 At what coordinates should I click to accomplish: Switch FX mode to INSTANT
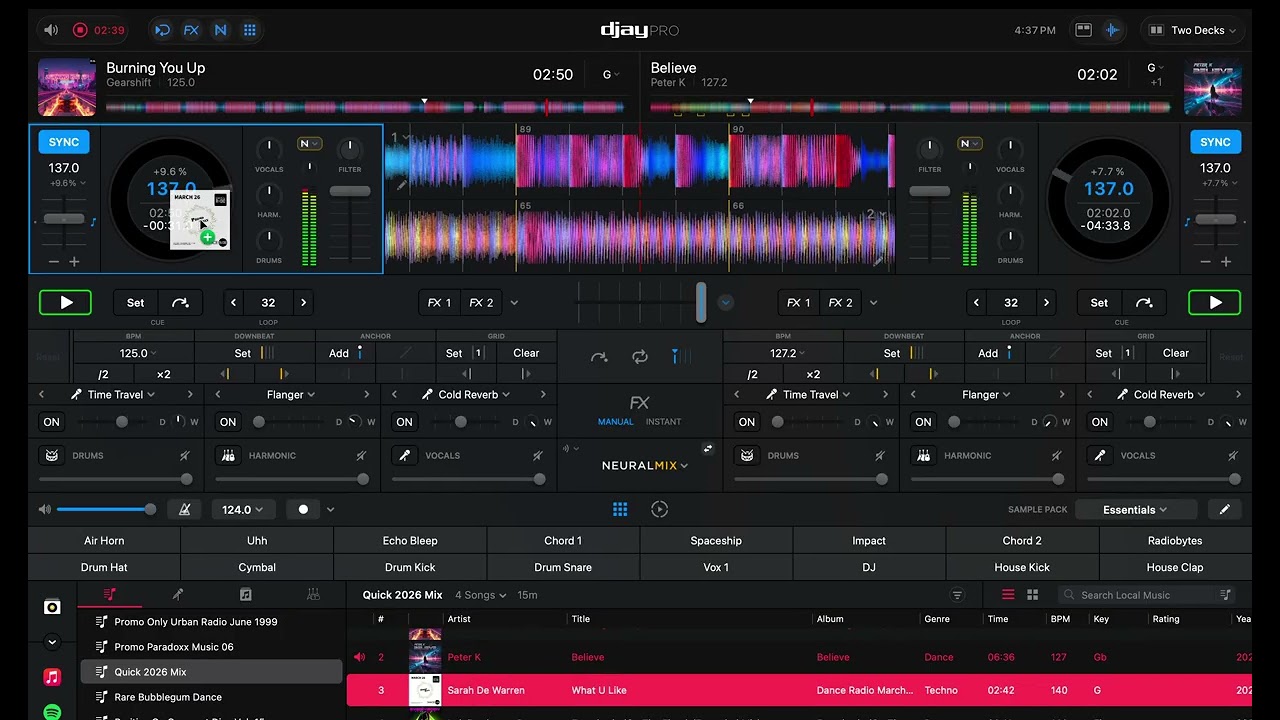663,422
